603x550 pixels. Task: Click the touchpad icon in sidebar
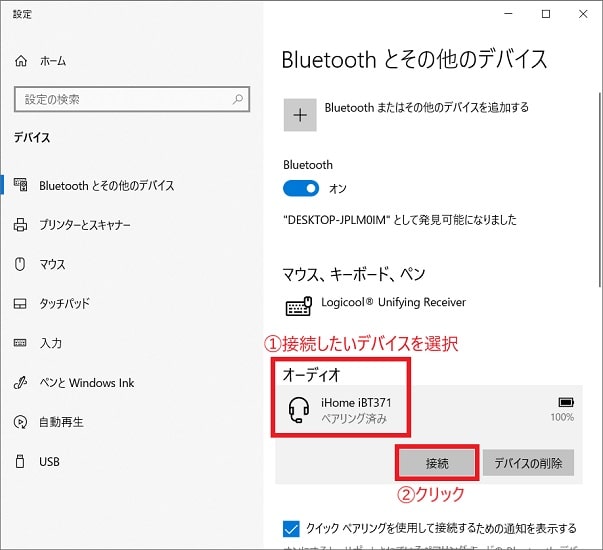coord(20,304)
